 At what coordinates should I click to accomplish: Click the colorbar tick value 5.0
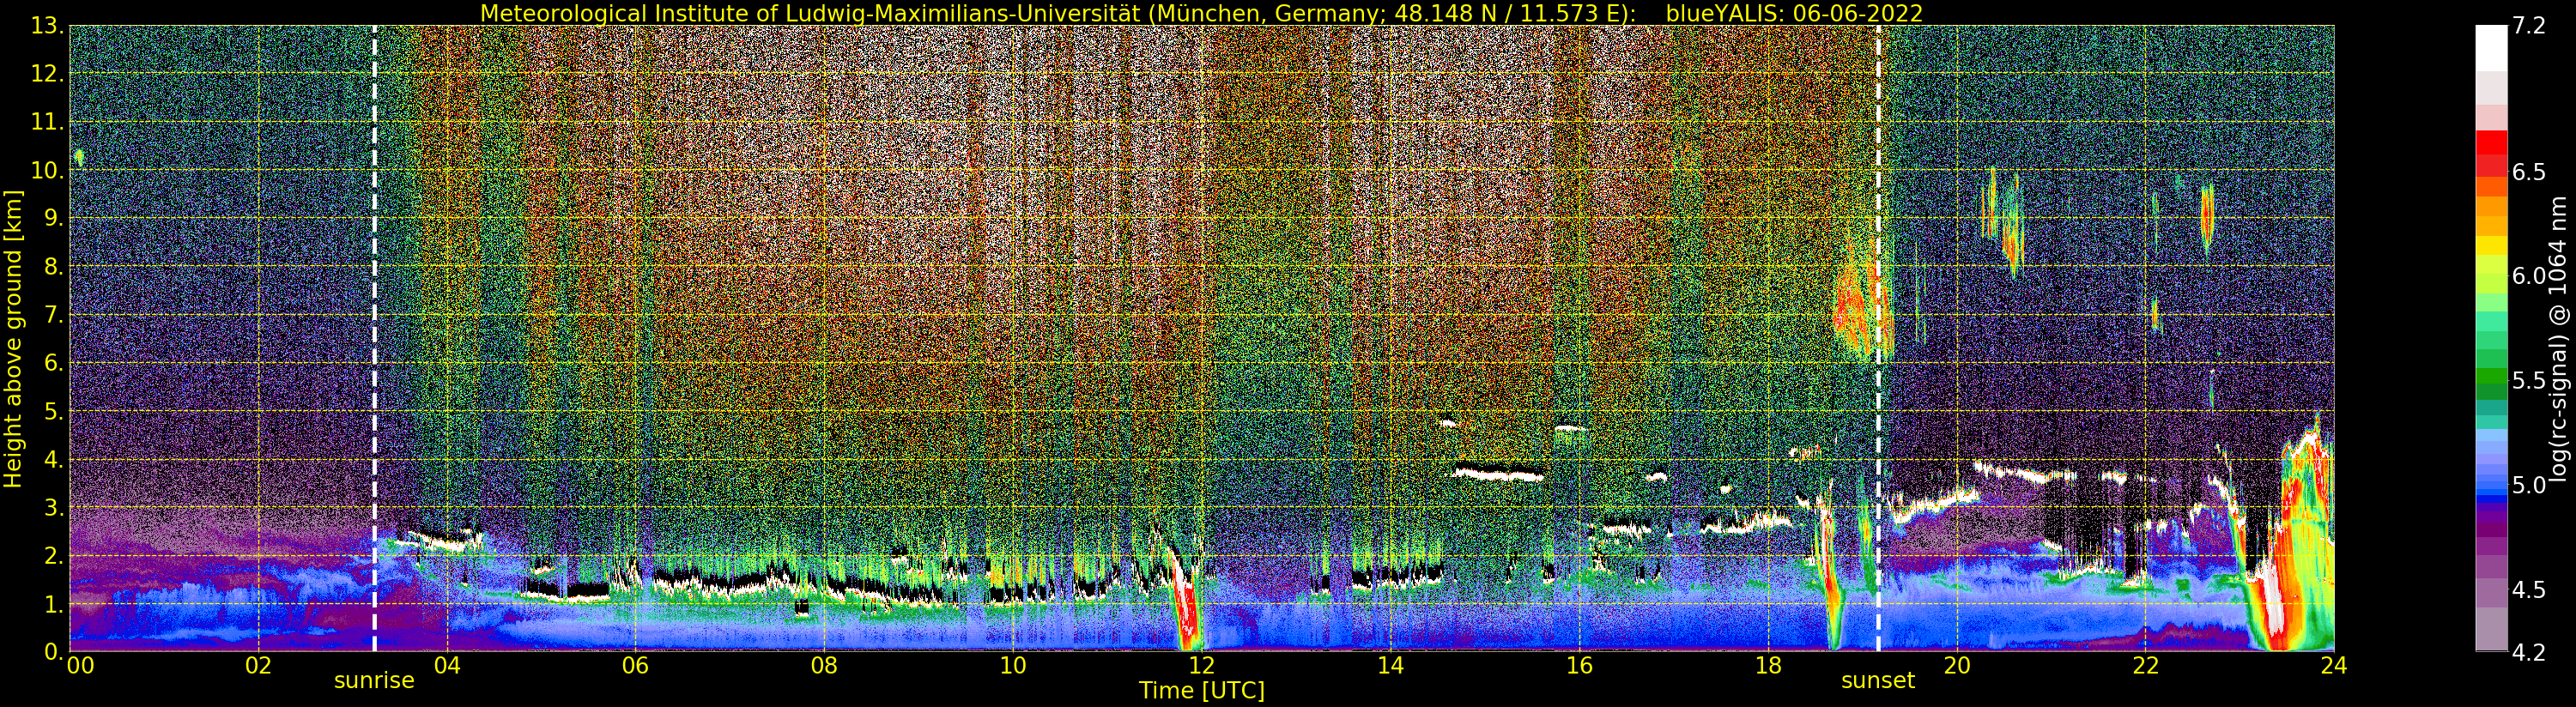point(2528,485)
